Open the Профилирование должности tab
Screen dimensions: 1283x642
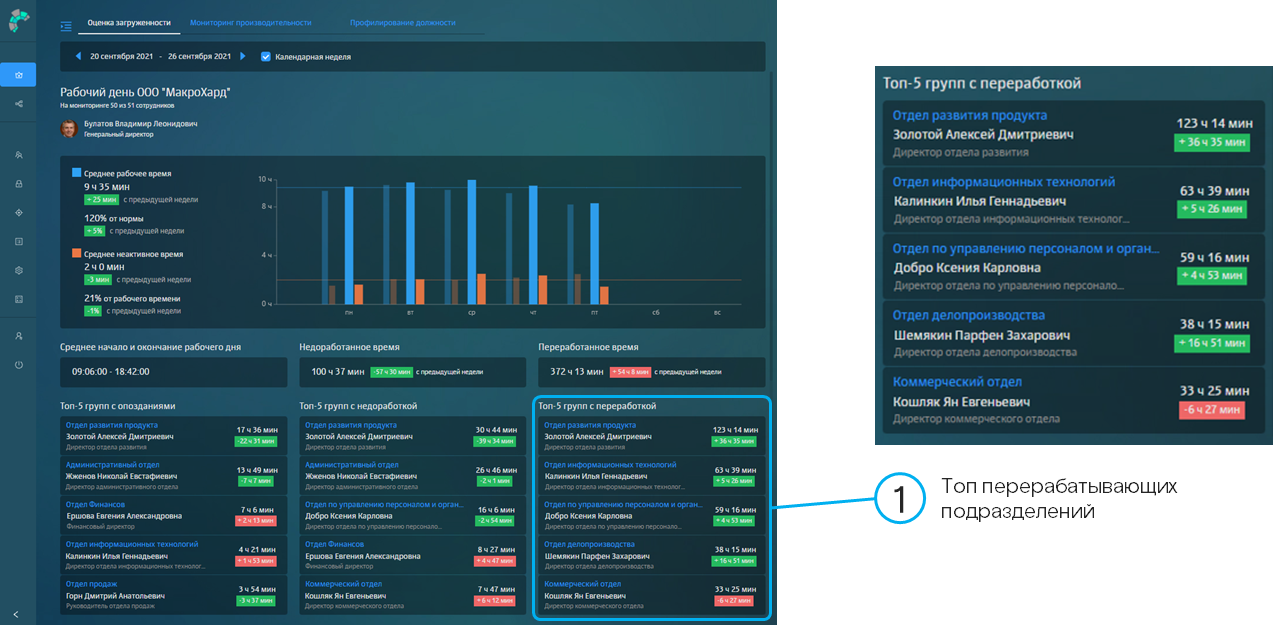coord(402,22)
